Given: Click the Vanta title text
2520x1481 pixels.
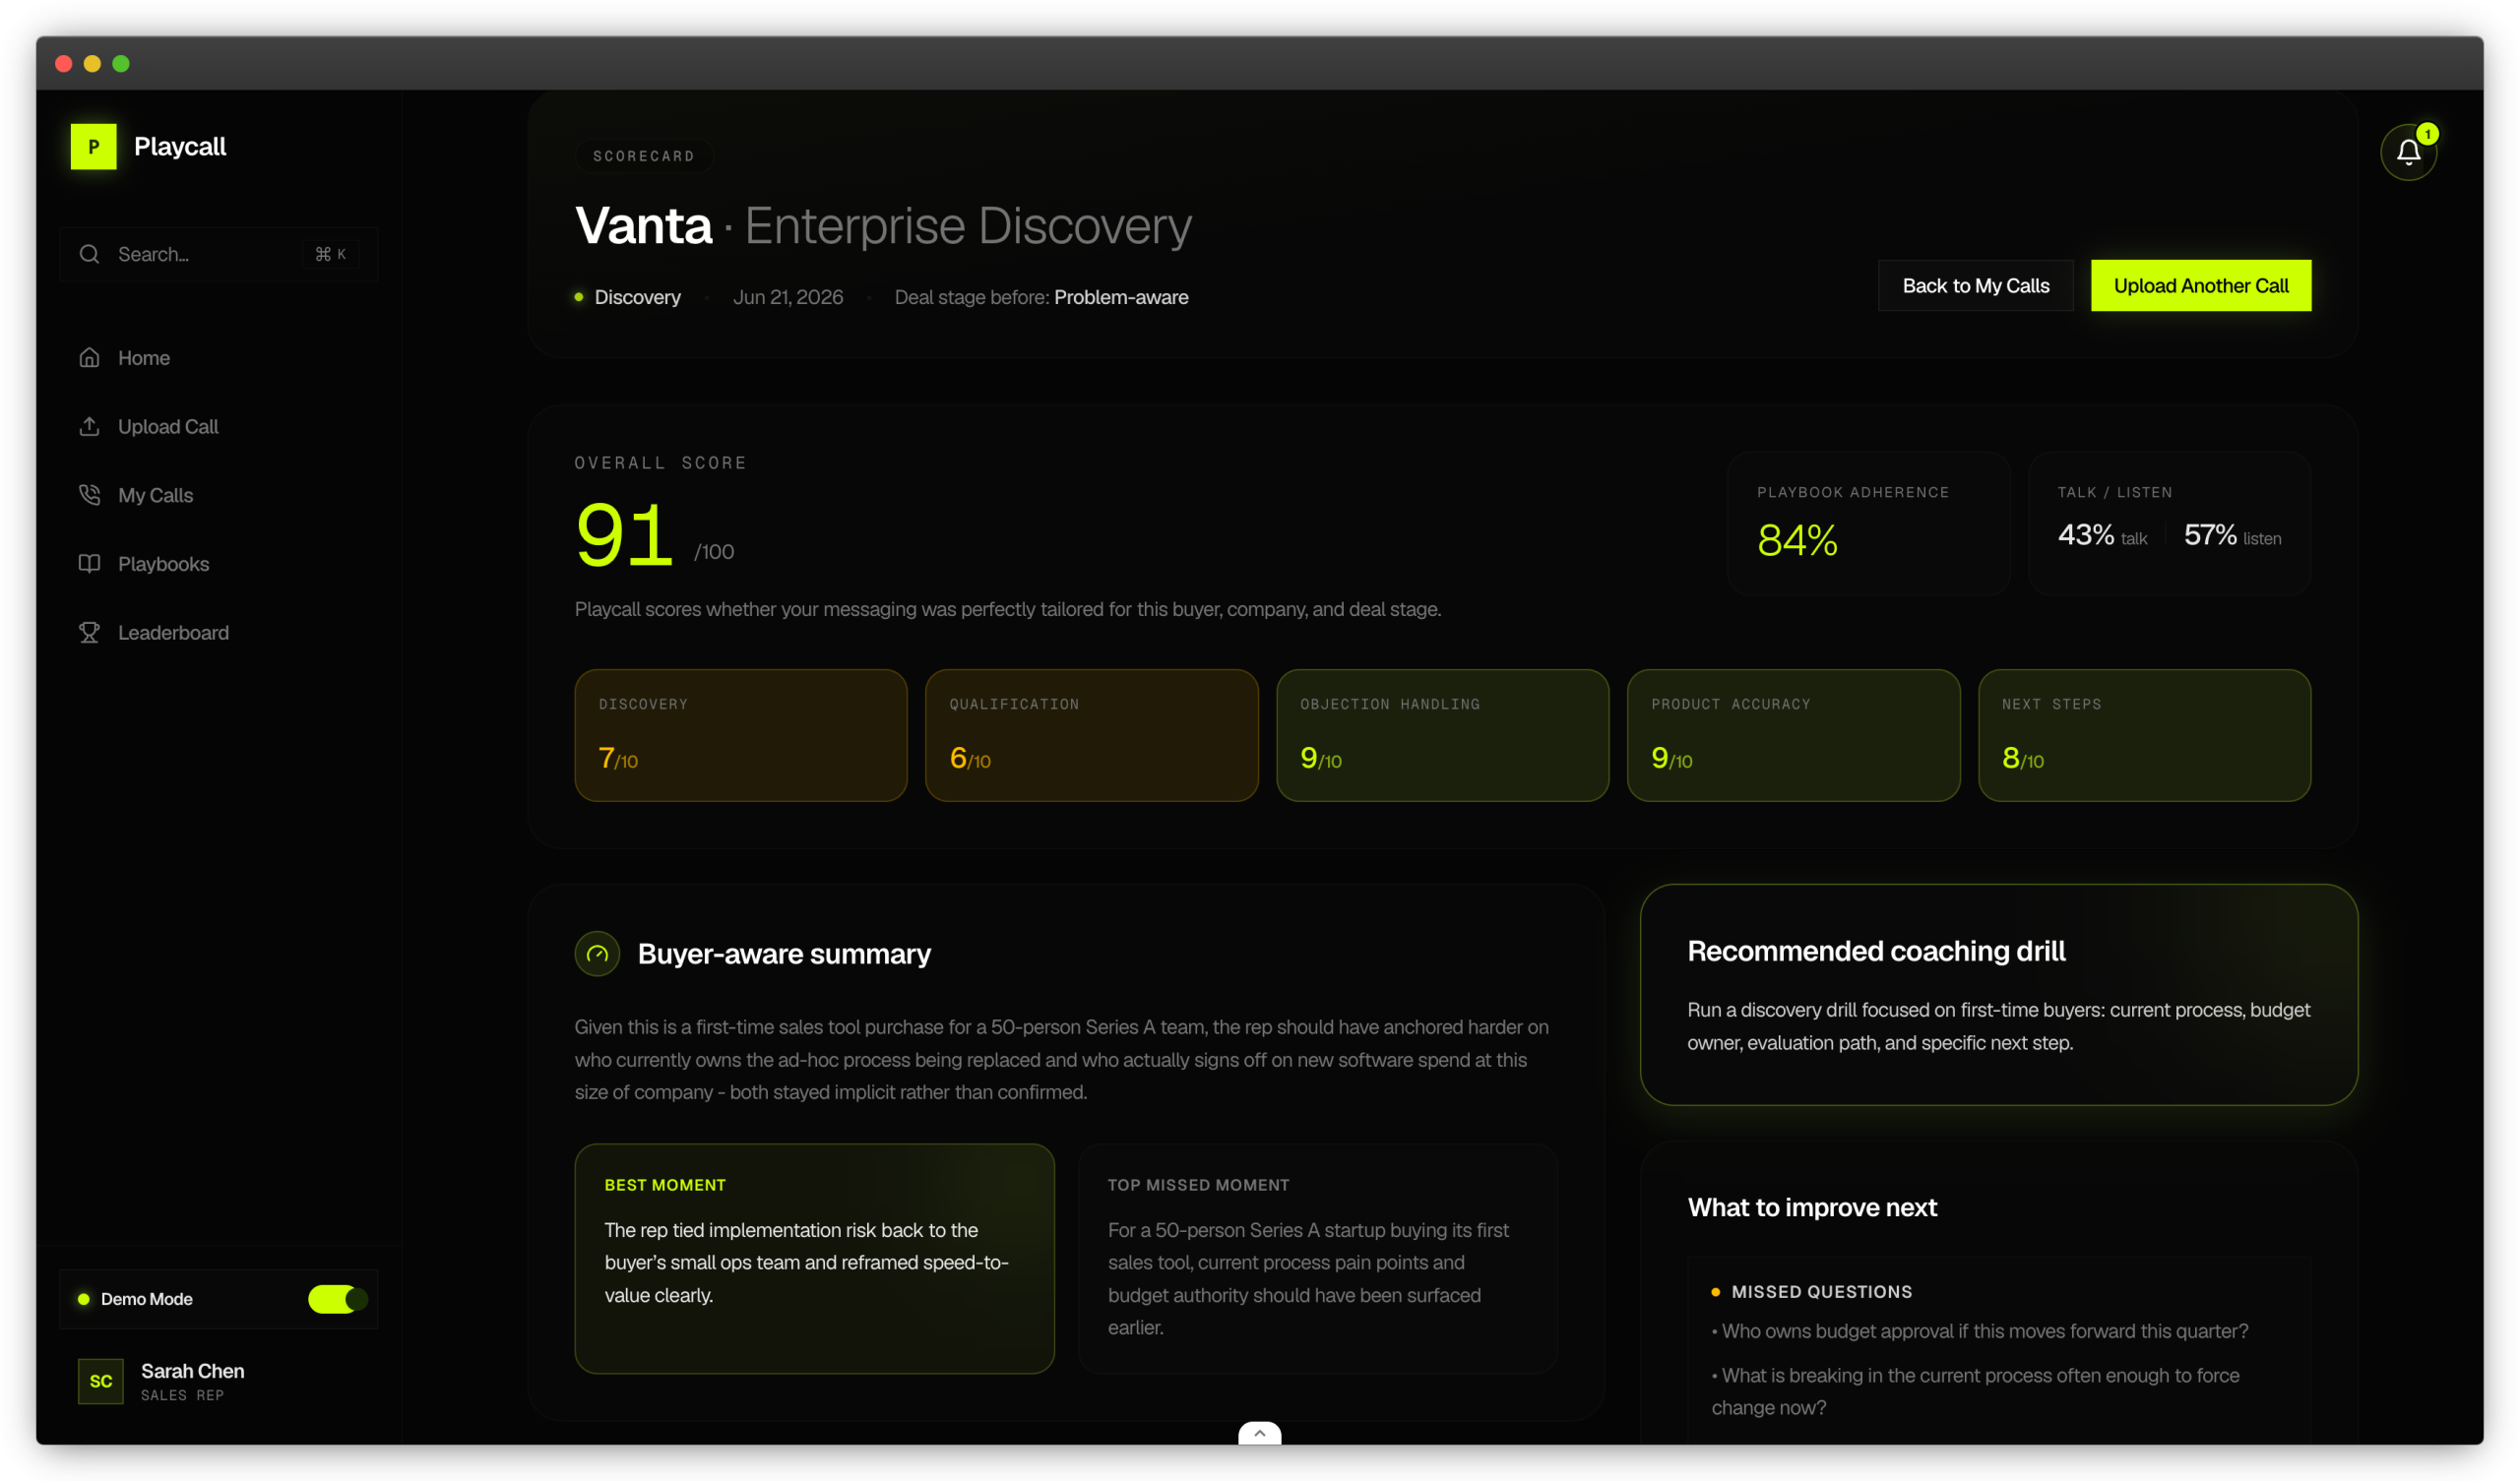Looking at the screenshot, I should 644,225.
